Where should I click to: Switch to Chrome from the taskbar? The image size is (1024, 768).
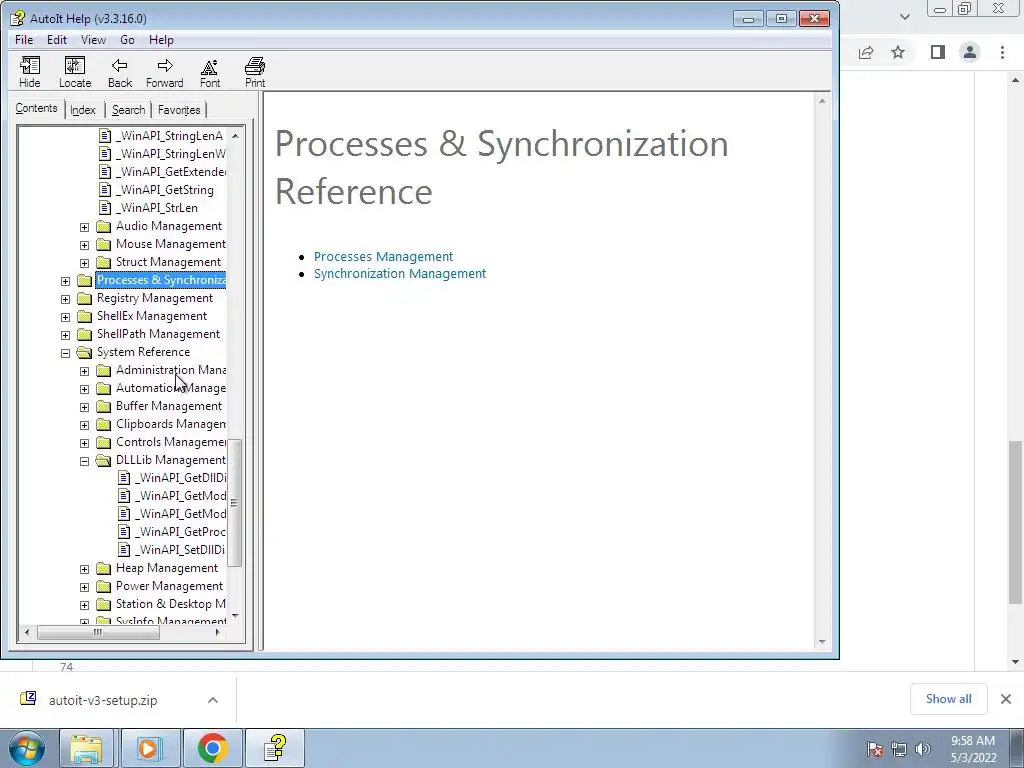[212, 748]
